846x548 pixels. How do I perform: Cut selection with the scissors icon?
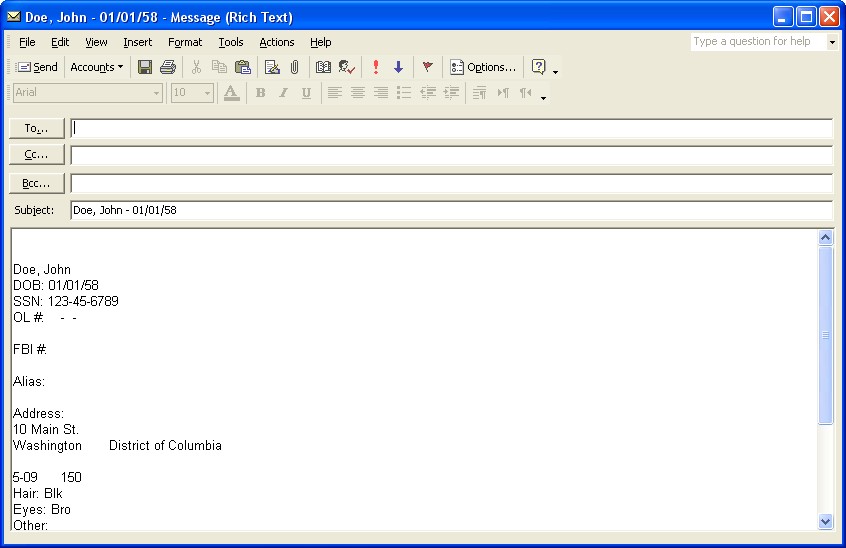(196, 67)
